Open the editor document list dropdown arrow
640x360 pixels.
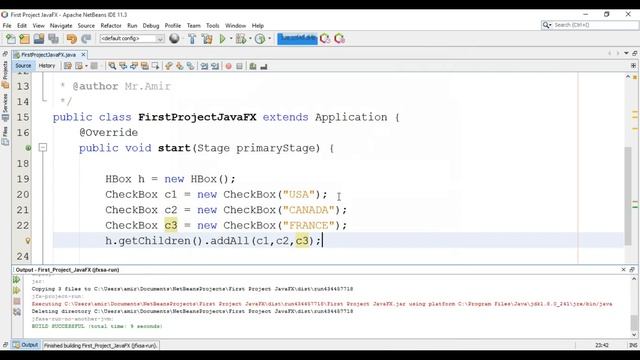click(x=626, y=54)
